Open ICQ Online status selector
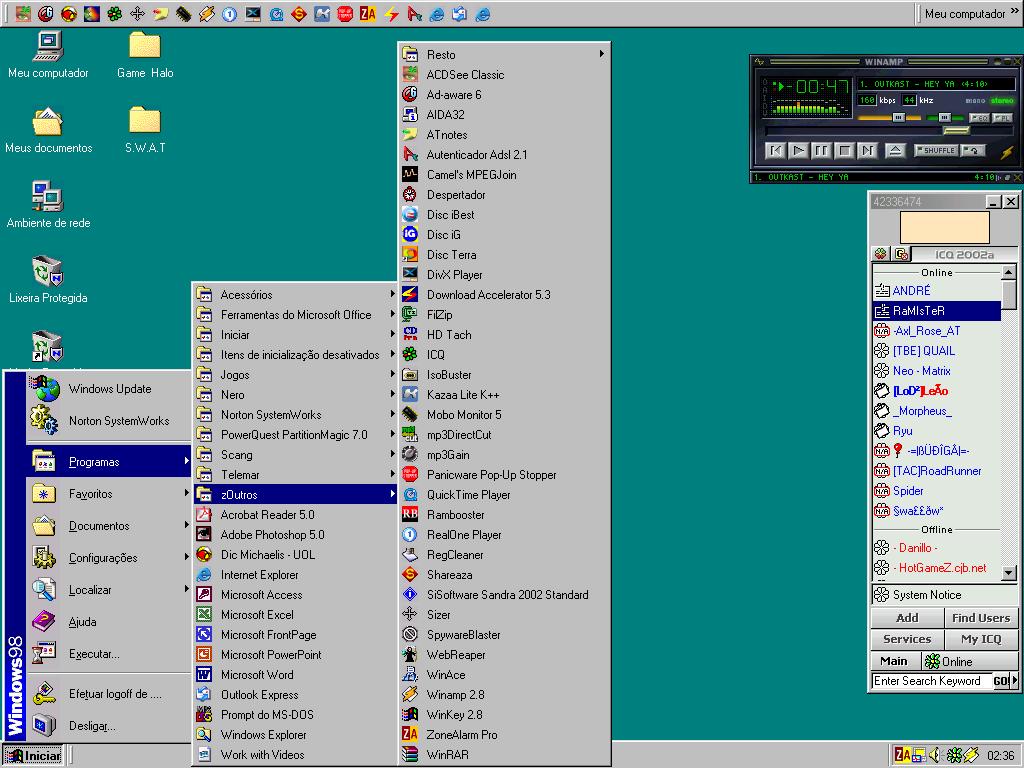 [x=970, y=662]
